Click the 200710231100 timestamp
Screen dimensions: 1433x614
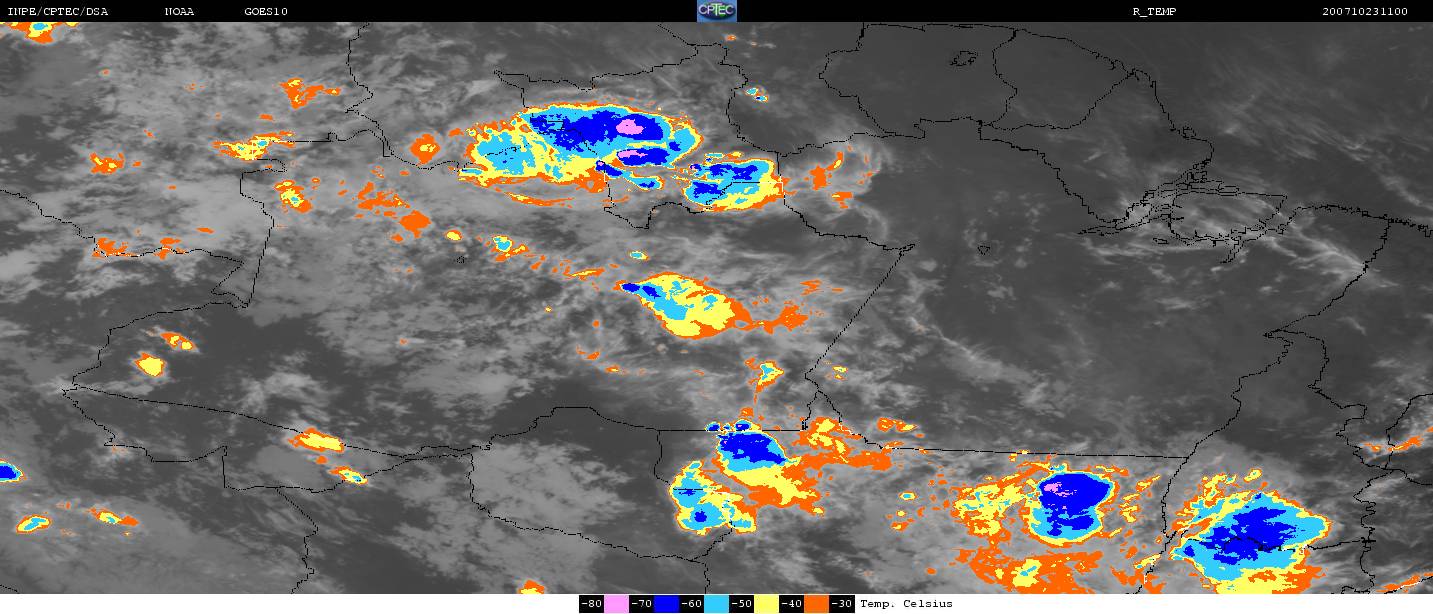1365,12
